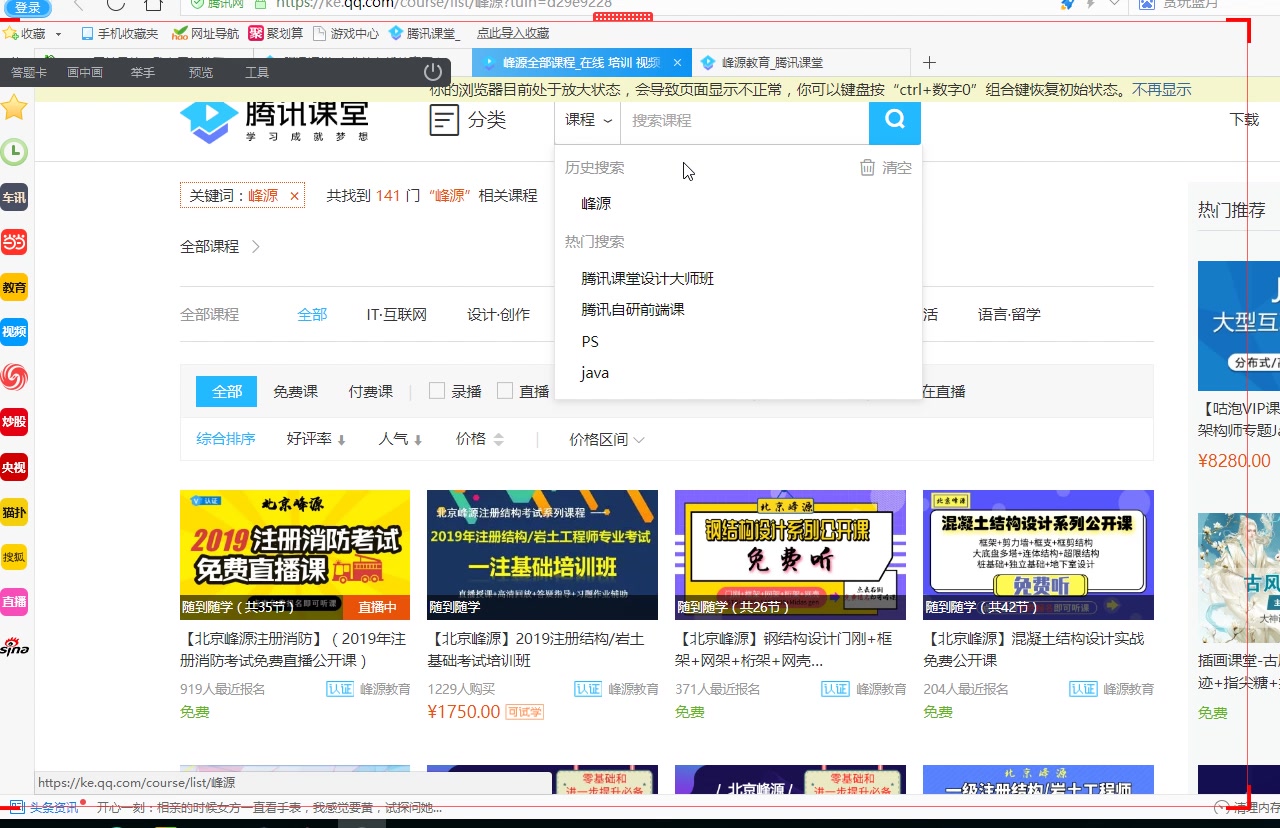
Task: Click 举手 on overlay toolbar
Action: tap(143, 72)
